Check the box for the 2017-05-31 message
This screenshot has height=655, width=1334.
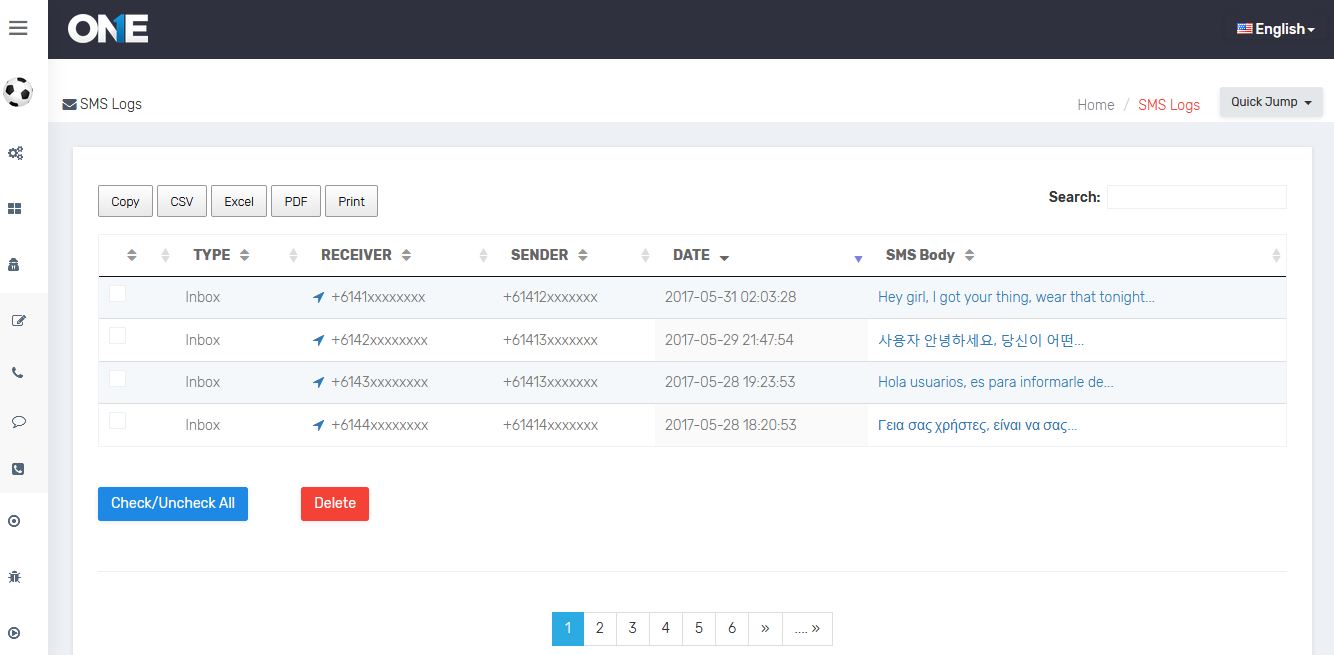118,294
